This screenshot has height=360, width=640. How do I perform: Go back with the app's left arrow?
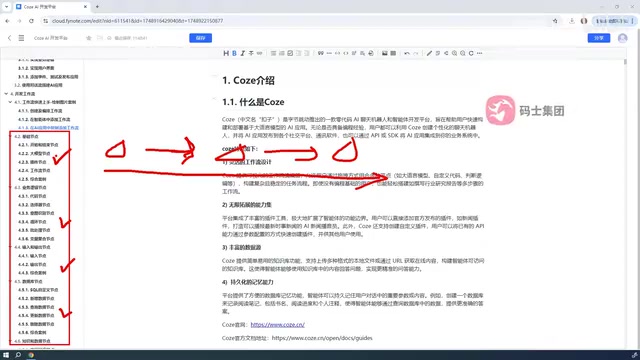[9, 38]
